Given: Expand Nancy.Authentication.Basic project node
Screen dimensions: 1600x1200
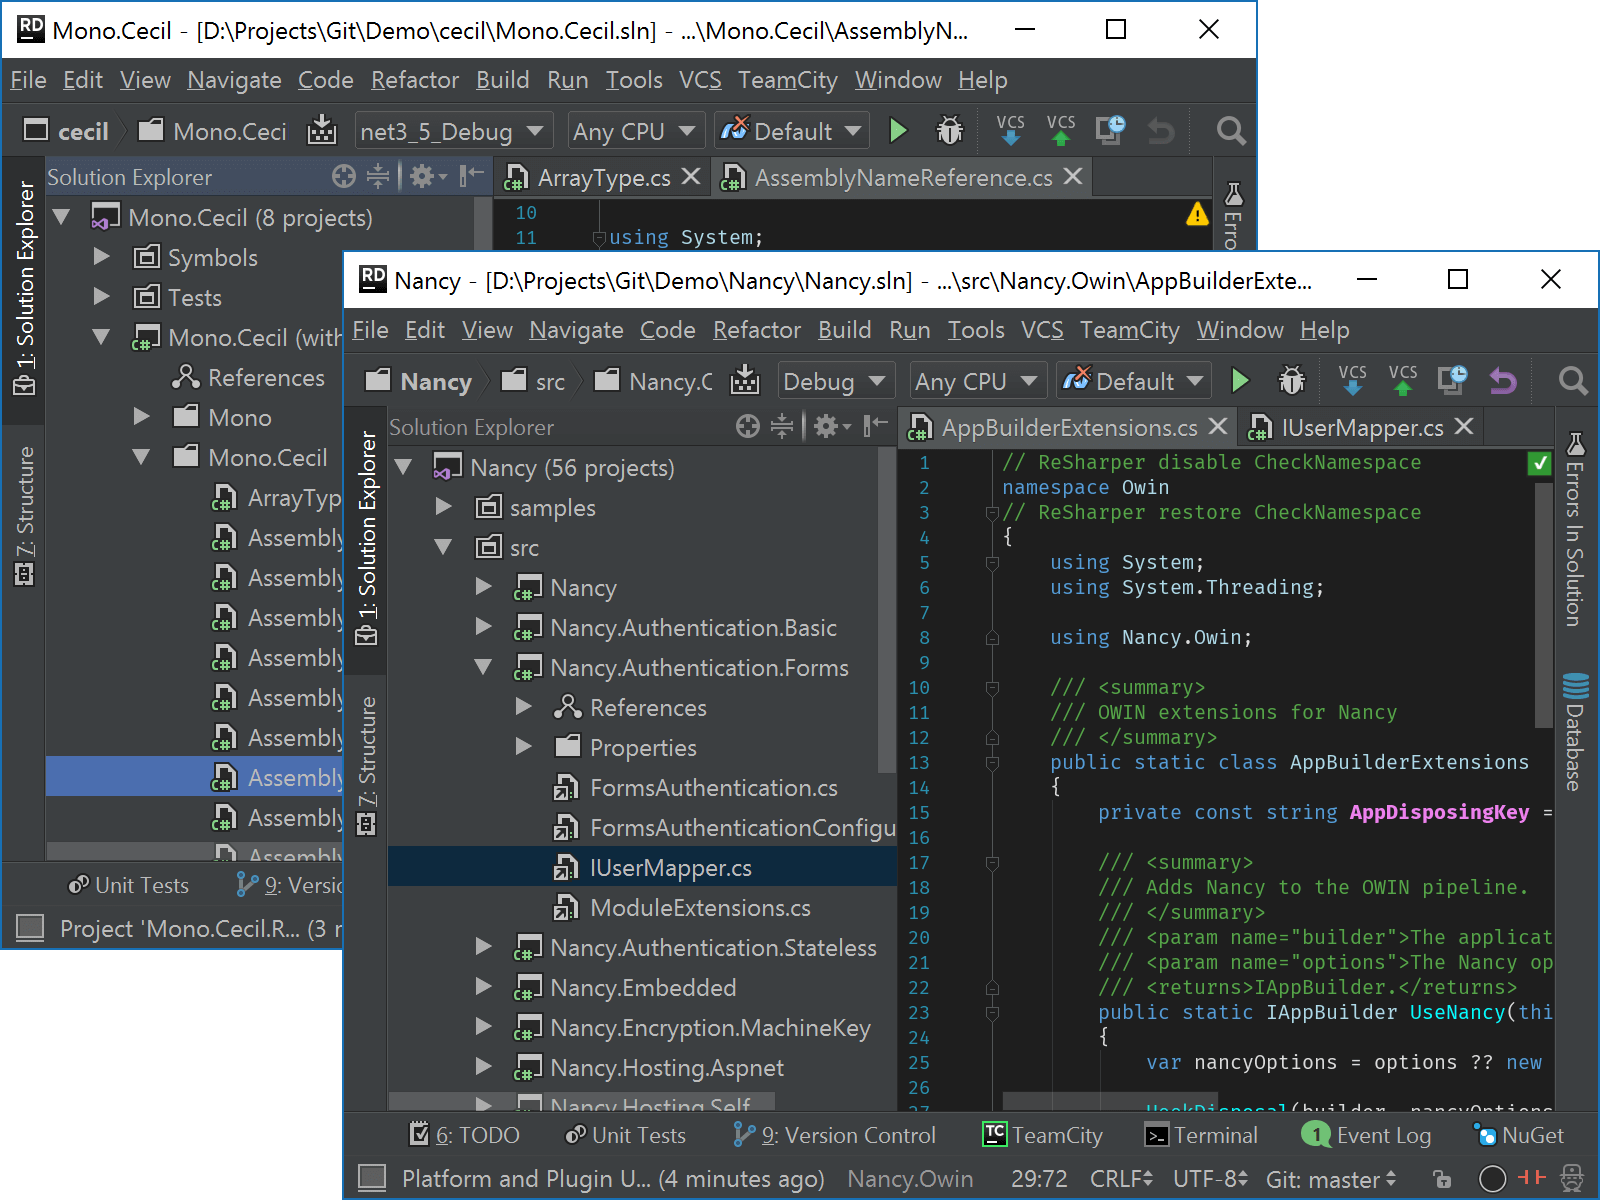Looking at the screenshot, I should (484, 627).
